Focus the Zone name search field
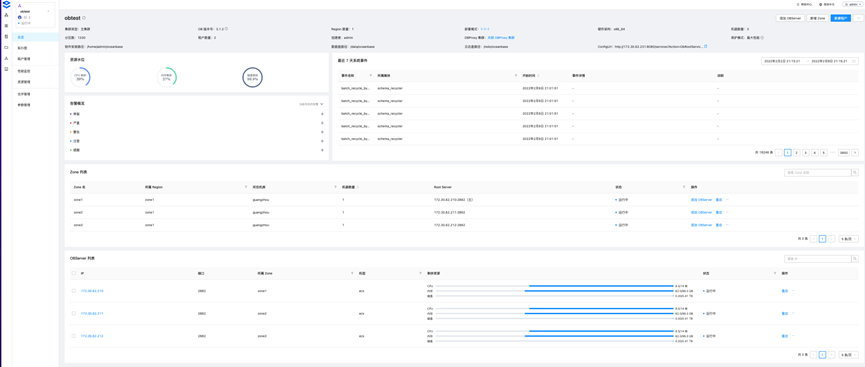865x367 pixels. point(818,173)
